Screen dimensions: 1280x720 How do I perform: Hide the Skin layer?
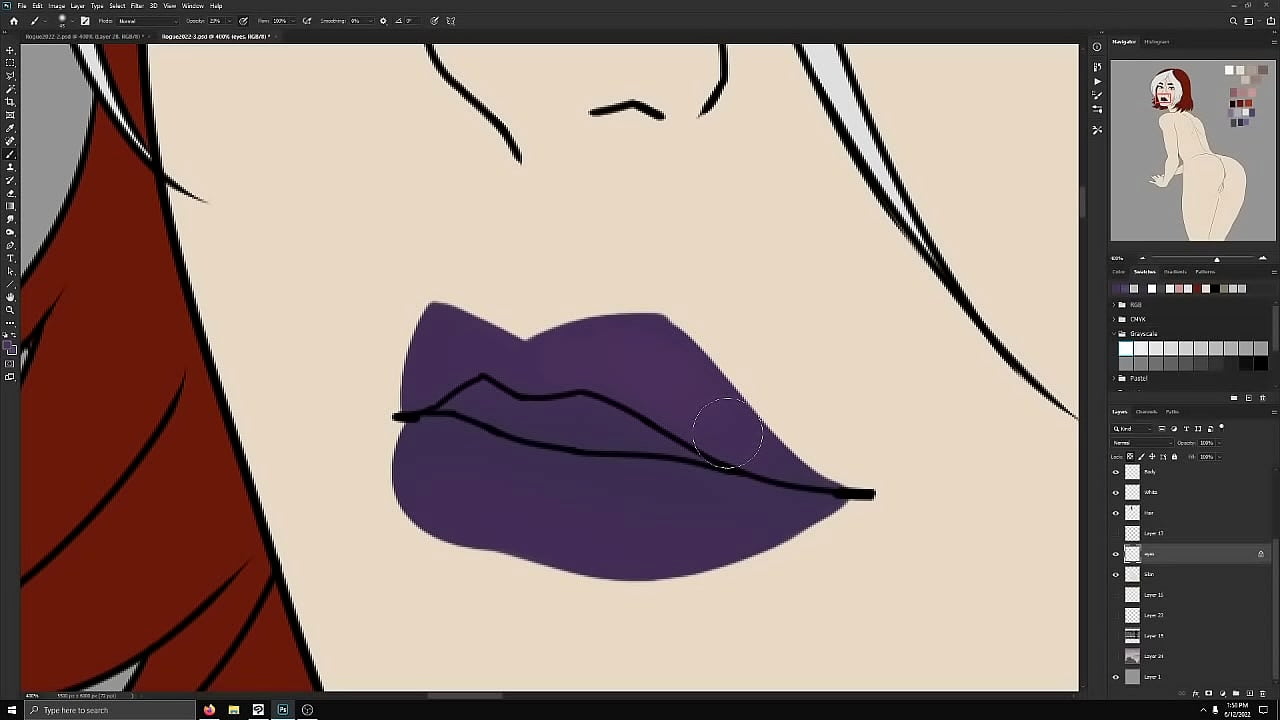point(1116,574)
